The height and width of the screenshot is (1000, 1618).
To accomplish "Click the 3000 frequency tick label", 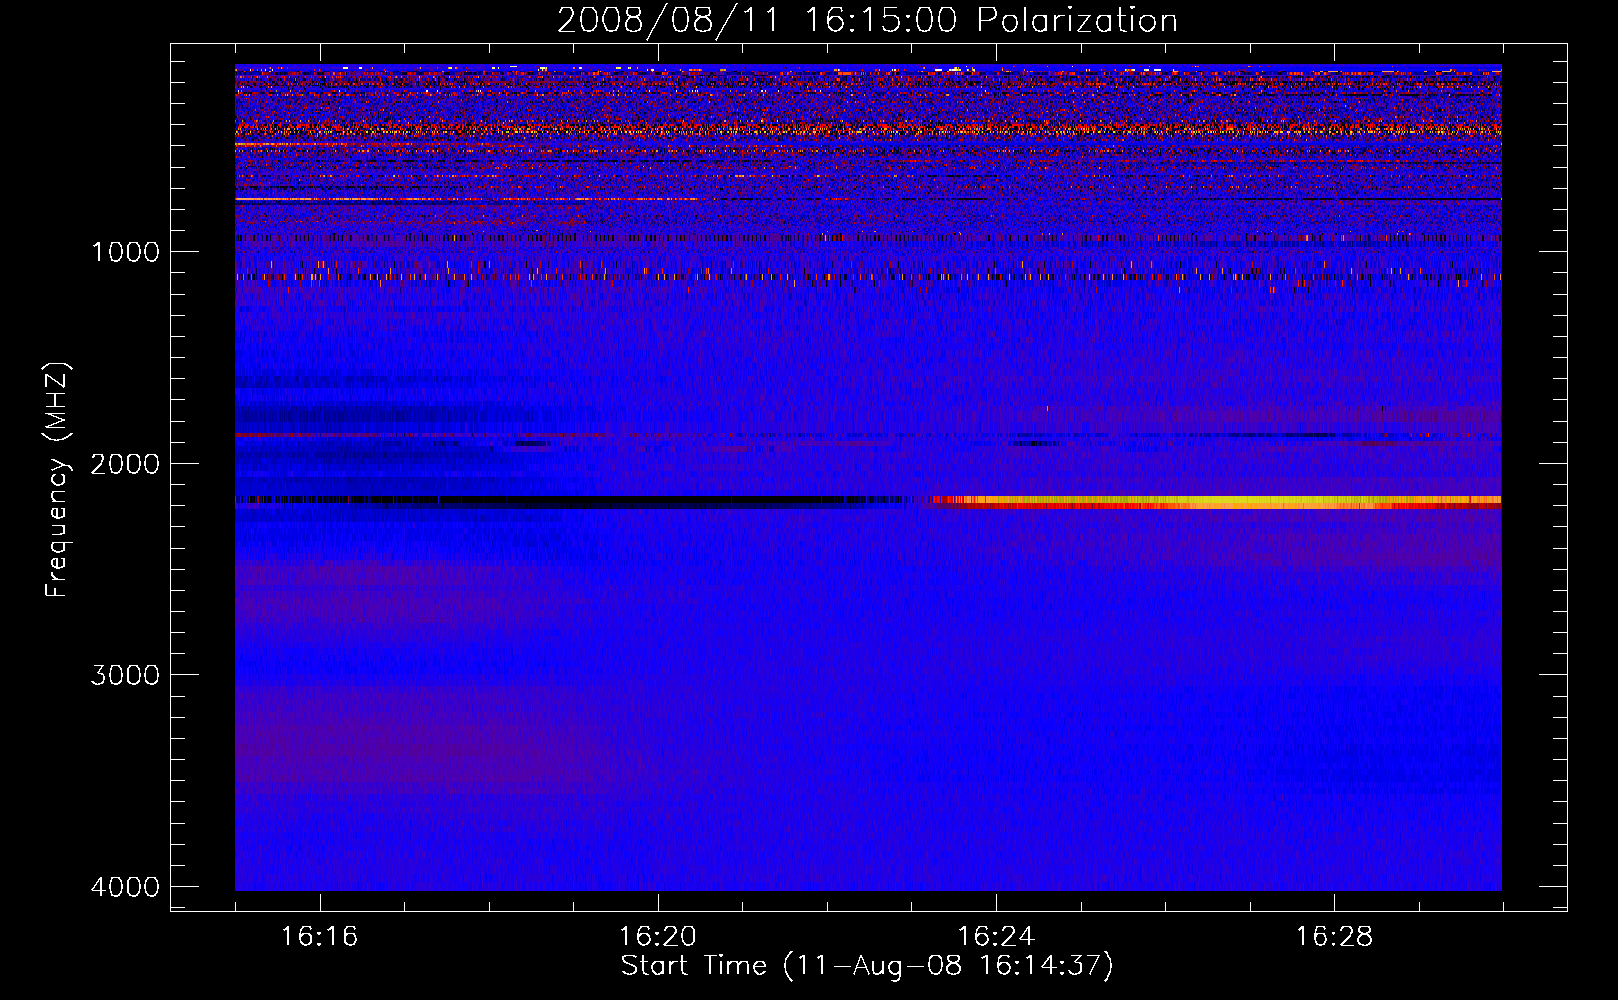I will [125, 675].
